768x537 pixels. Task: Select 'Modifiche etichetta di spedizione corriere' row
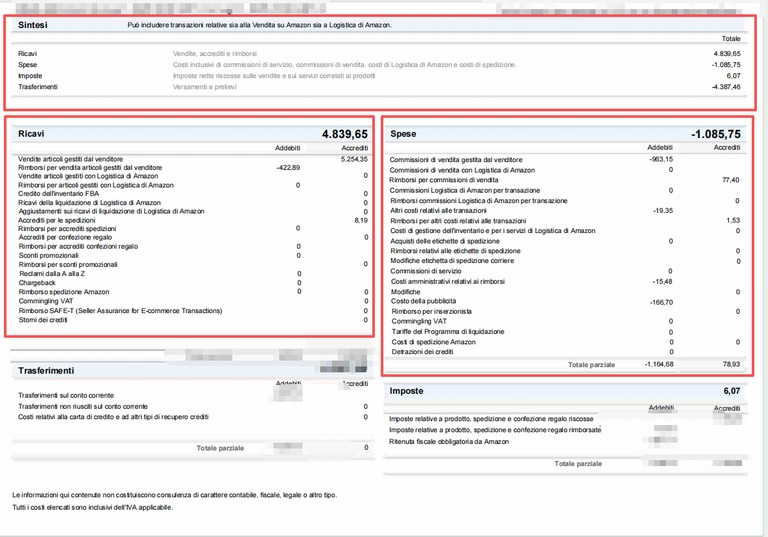click(x=566, y=261)
